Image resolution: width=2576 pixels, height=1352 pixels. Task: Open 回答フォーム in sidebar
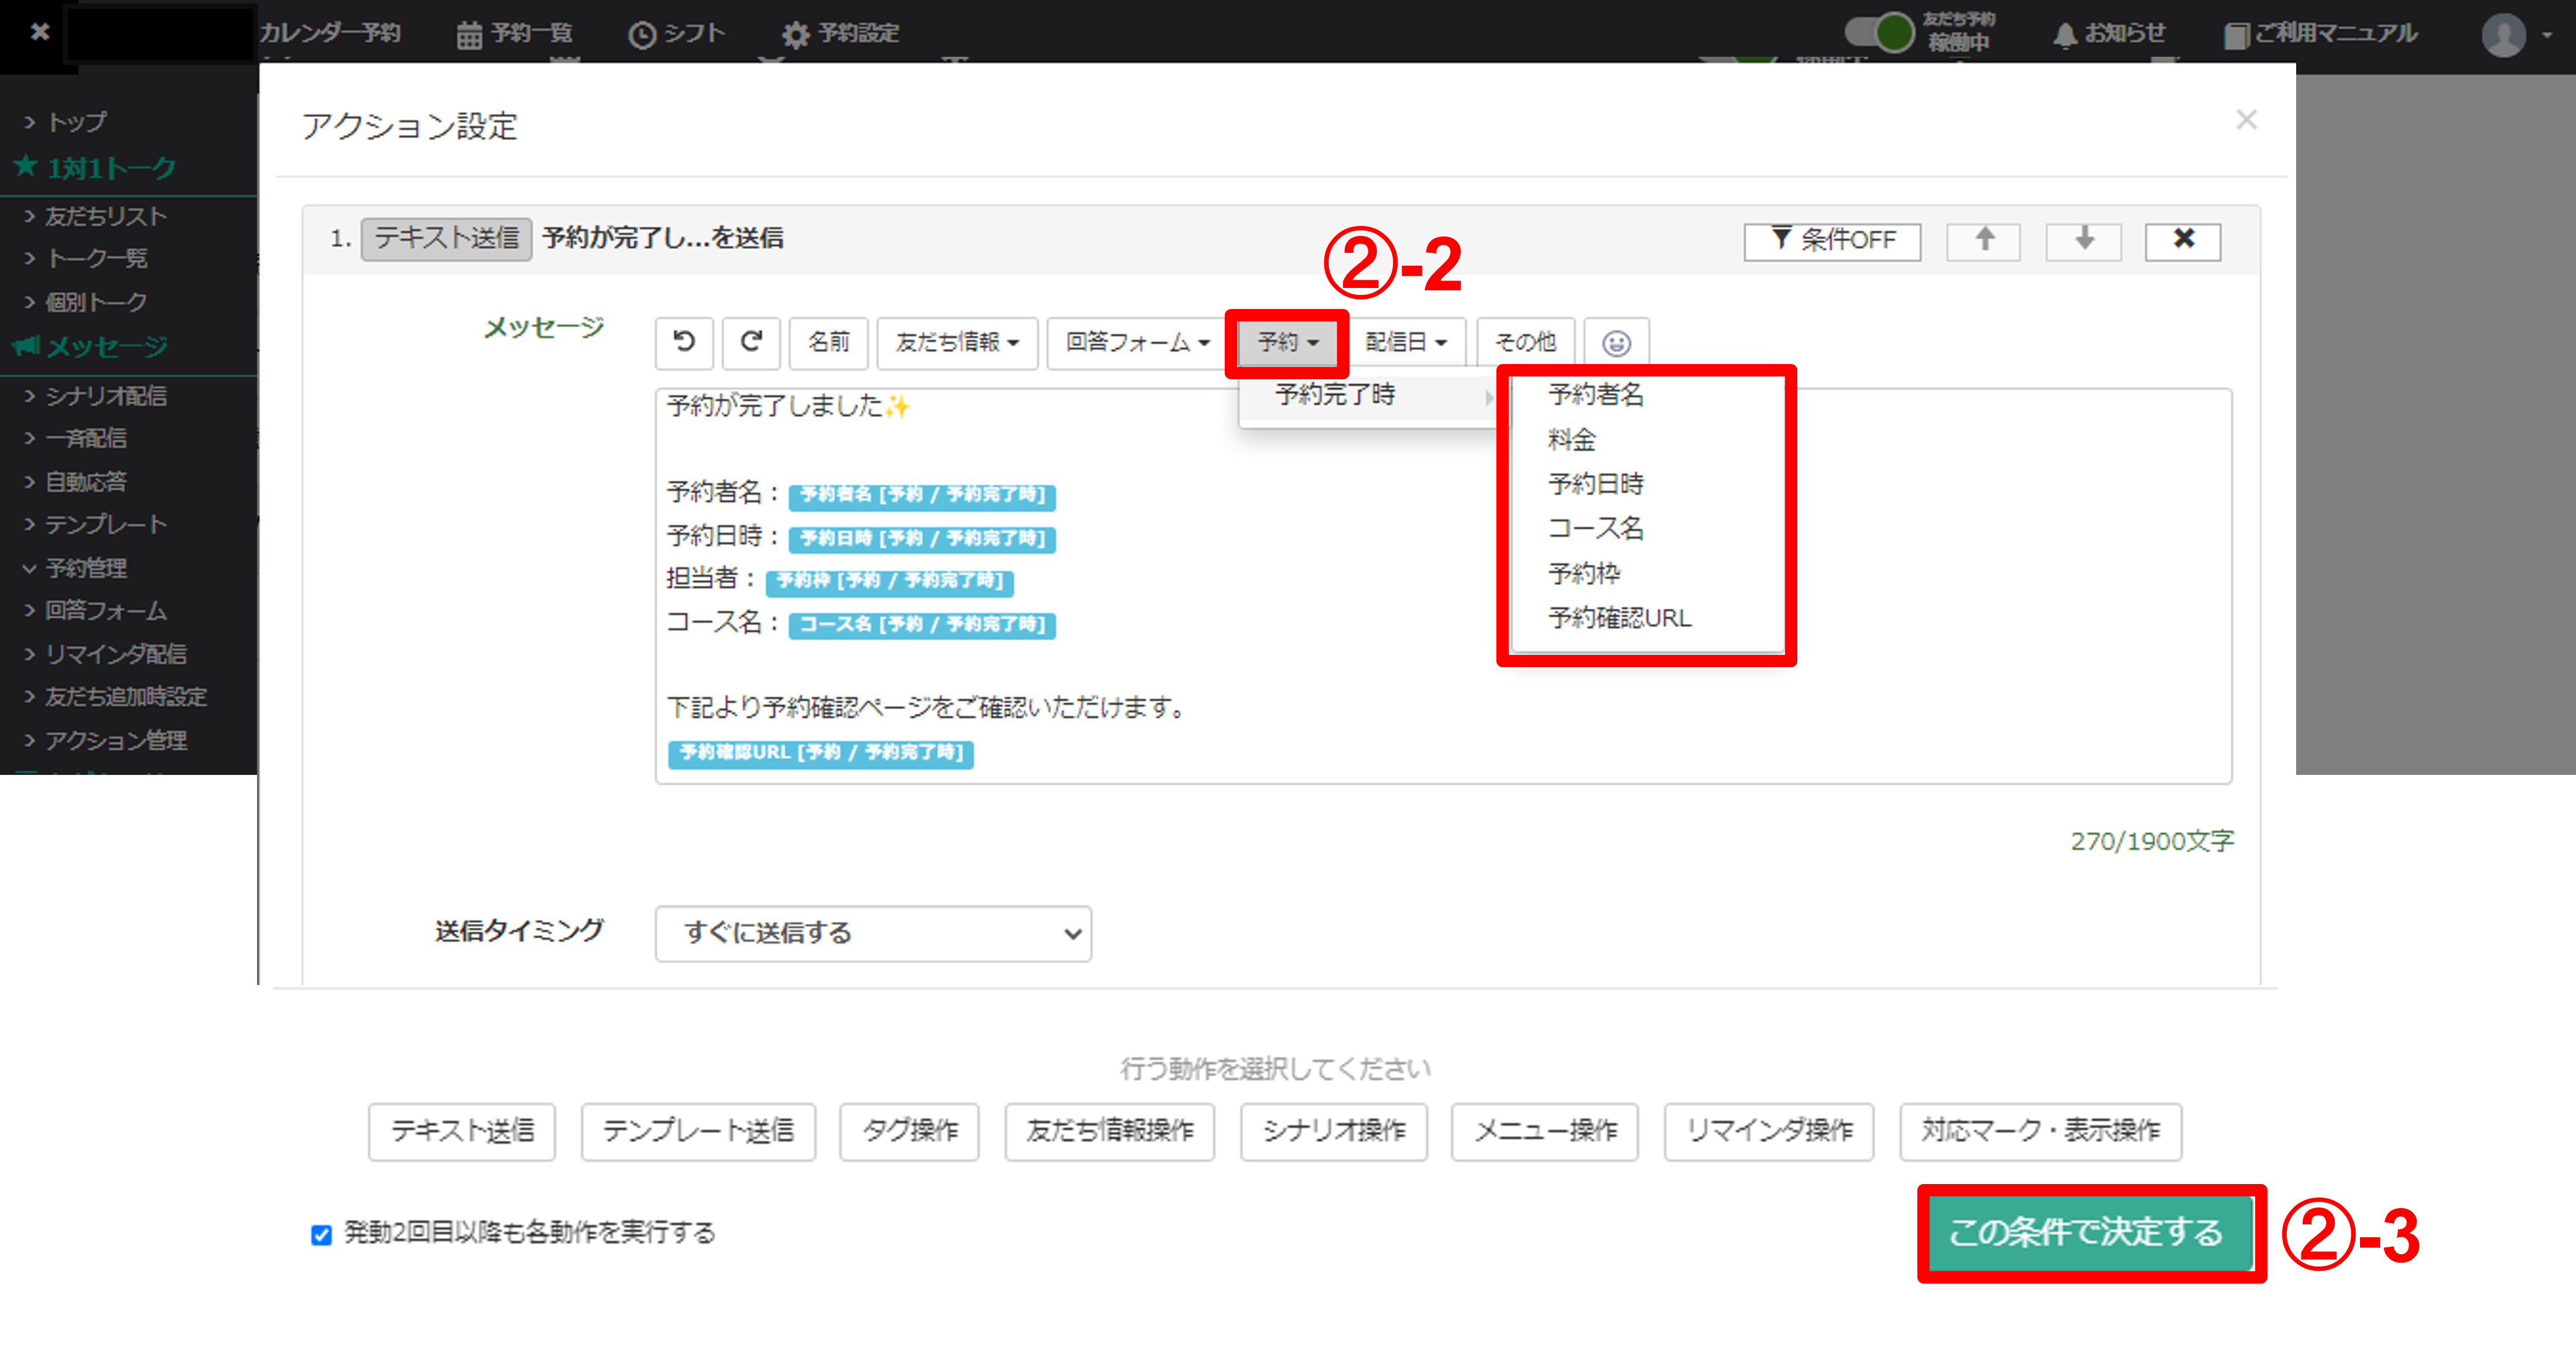[105, 611]
